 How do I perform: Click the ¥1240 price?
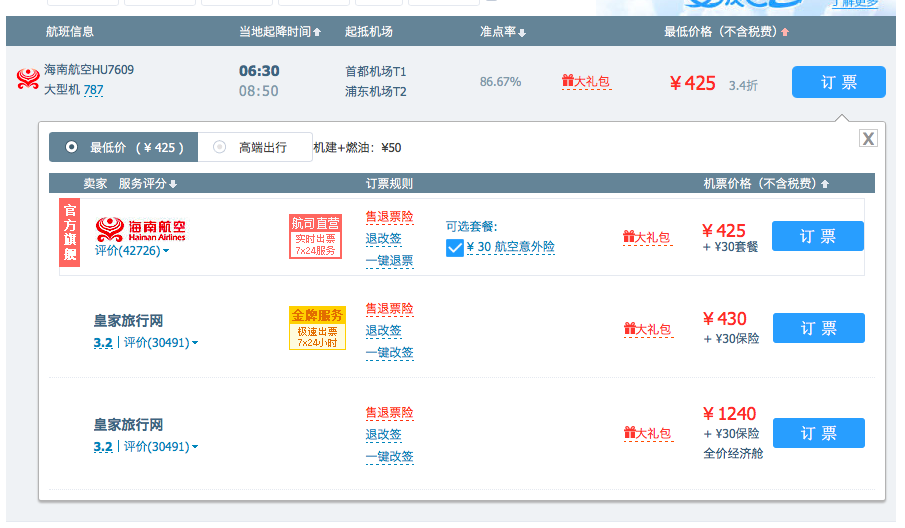(730, 414)
